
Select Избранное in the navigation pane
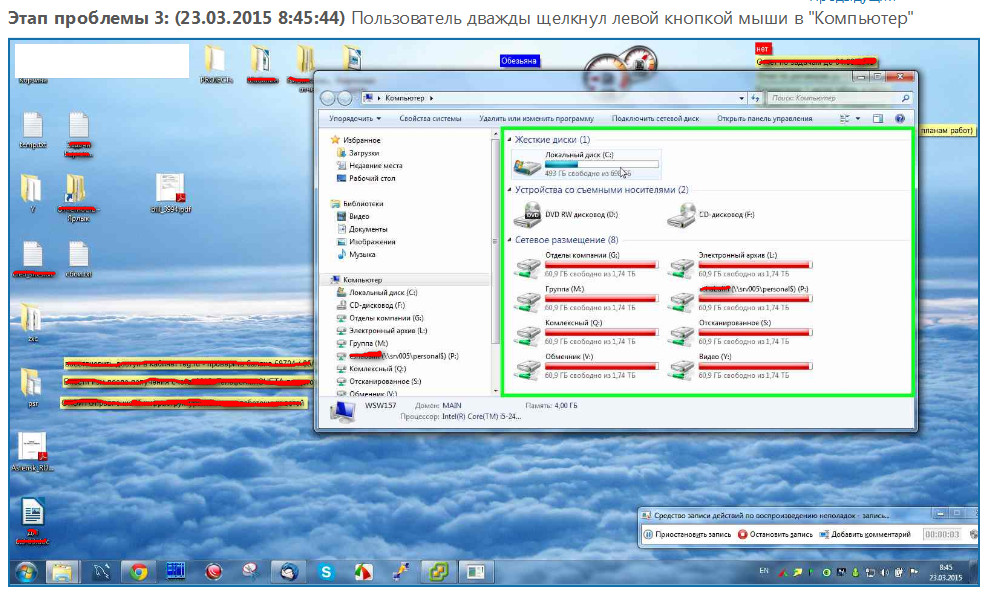(361, 140)
